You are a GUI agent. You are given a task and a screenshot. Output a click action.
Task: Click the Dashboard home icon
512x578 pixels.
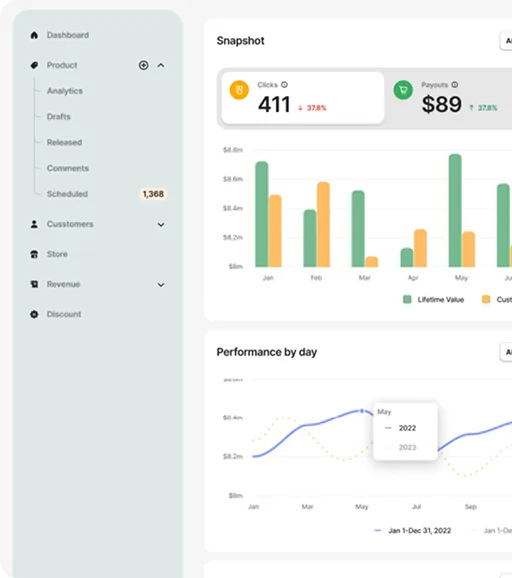click(x=34, y=35)
